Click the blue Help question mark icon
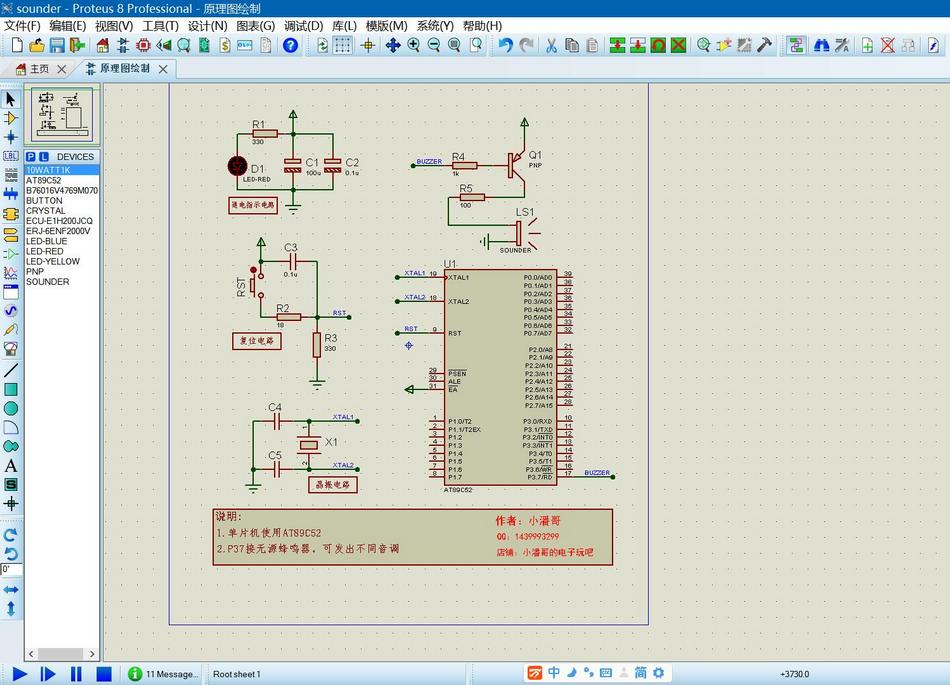The width and height of the screenshot is (950, 685). click(291, 45)
